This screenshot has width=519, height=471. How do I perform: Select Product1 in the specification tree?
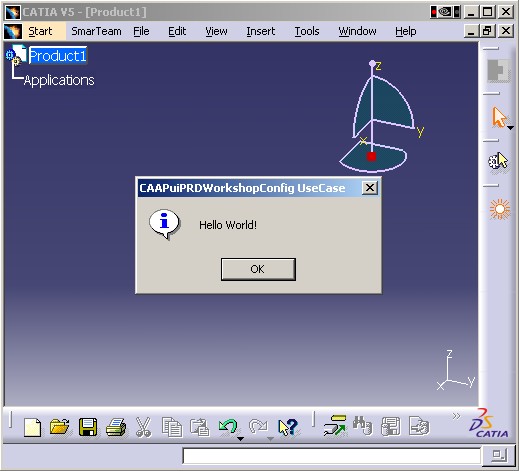point(58,56)
